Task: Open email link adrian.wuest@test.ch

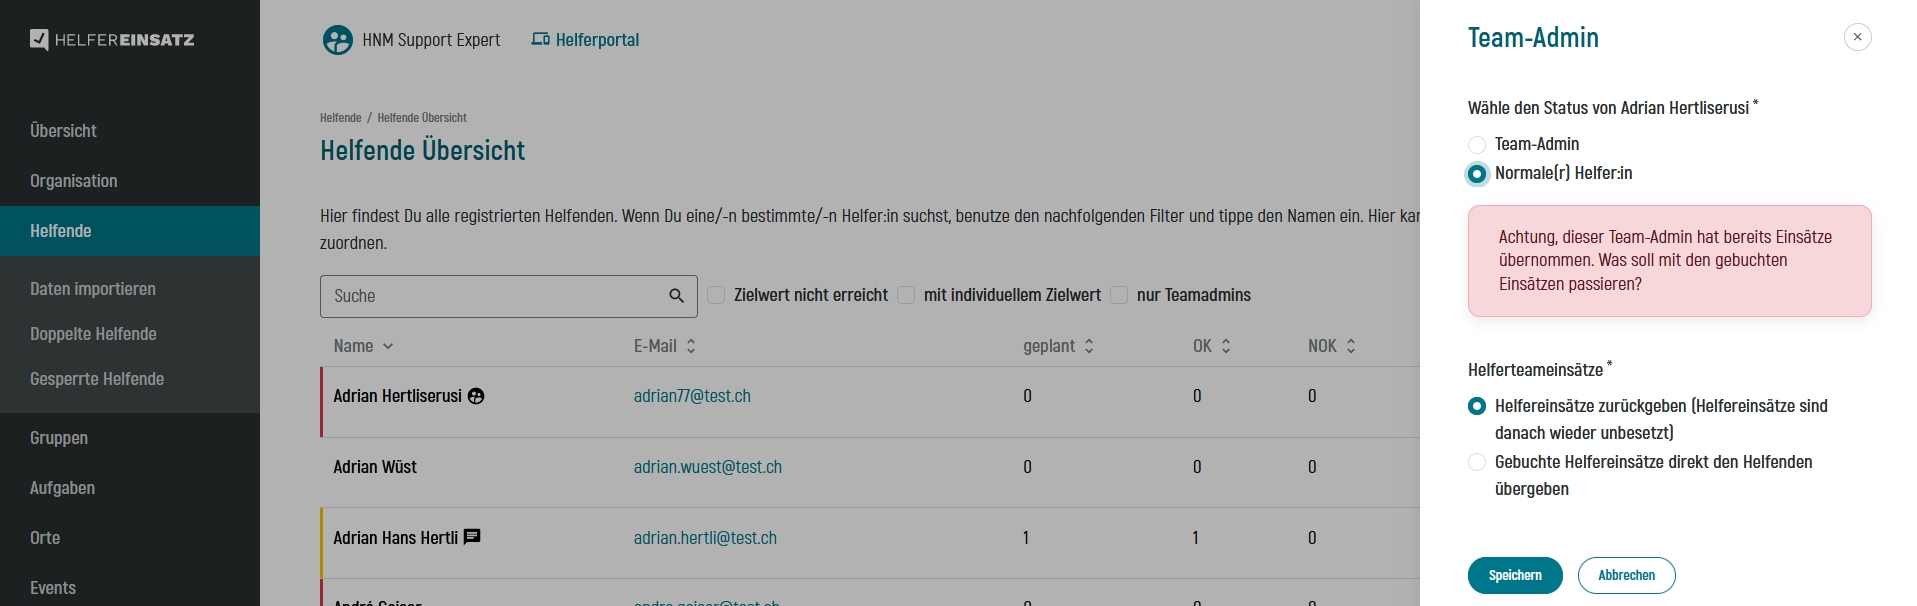Action: [707, 467]
